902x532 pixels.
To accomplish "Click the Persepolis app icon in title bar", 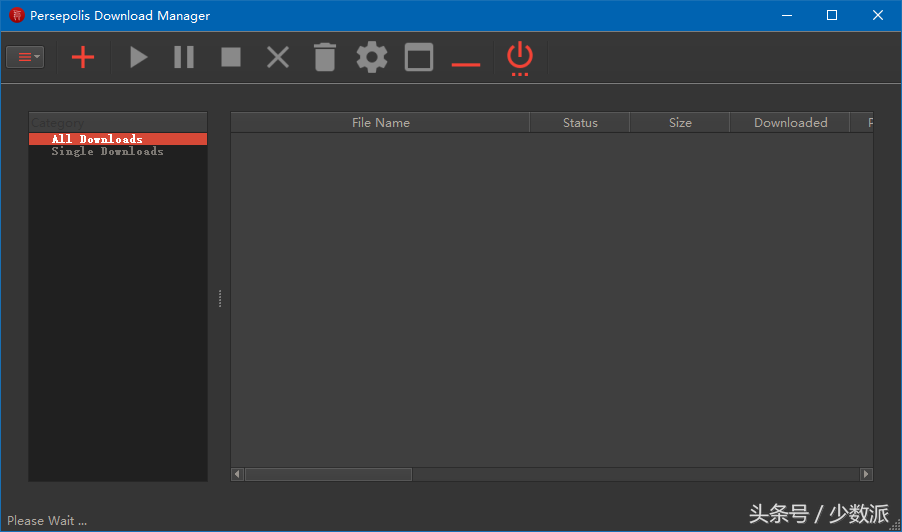I will 17,16.
